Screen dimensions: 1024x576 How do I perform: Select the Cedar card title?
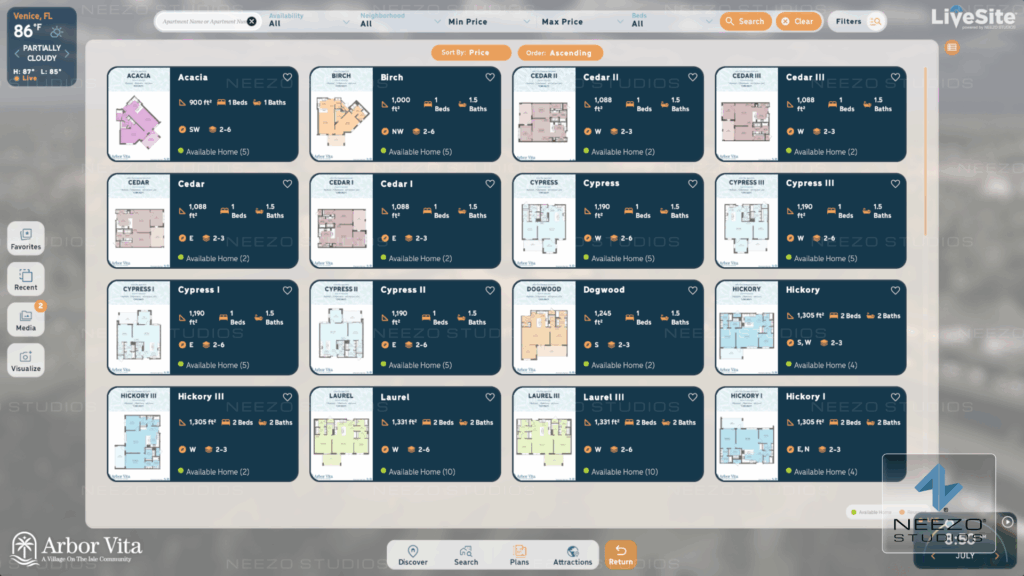pyautogui.click(x=191, y=184)
